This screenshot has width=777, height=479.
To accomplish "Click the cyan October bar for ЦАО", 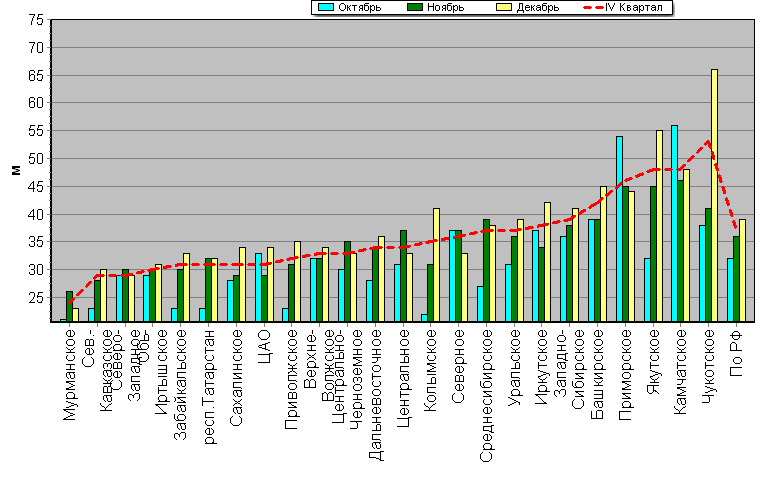I will click(x=258, y=287).
